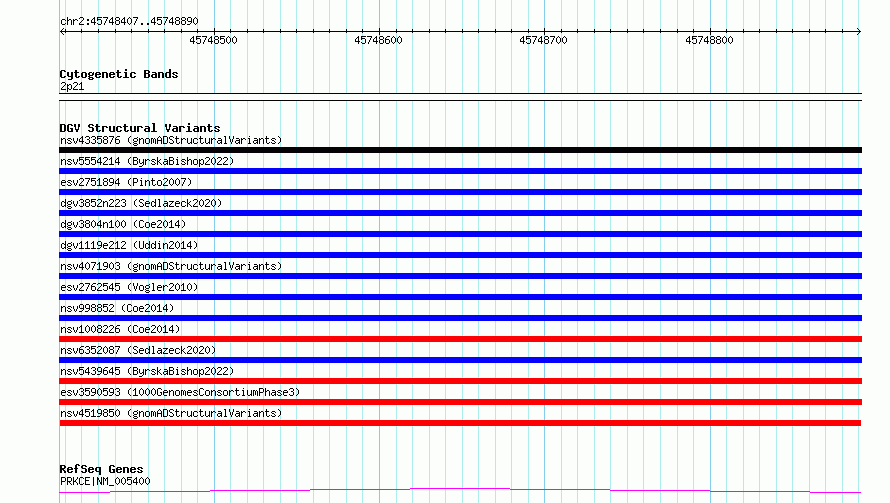Click the red bar under nsv5439645

click(x=460, y=381)
